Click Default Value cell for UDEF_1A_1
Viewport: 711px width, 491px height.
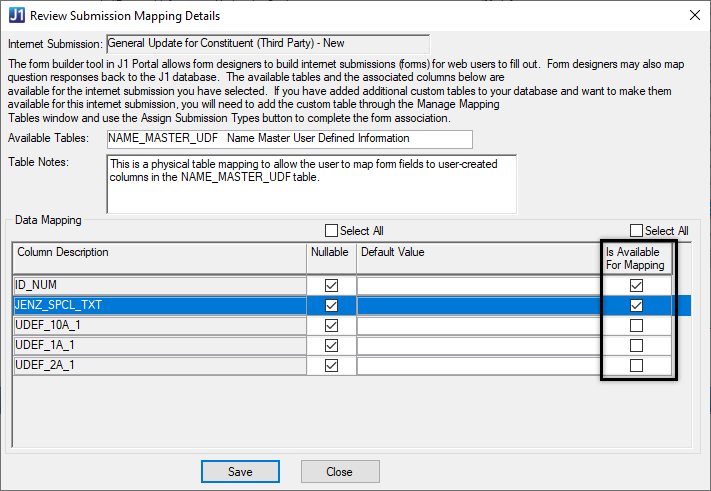point(479,345)
